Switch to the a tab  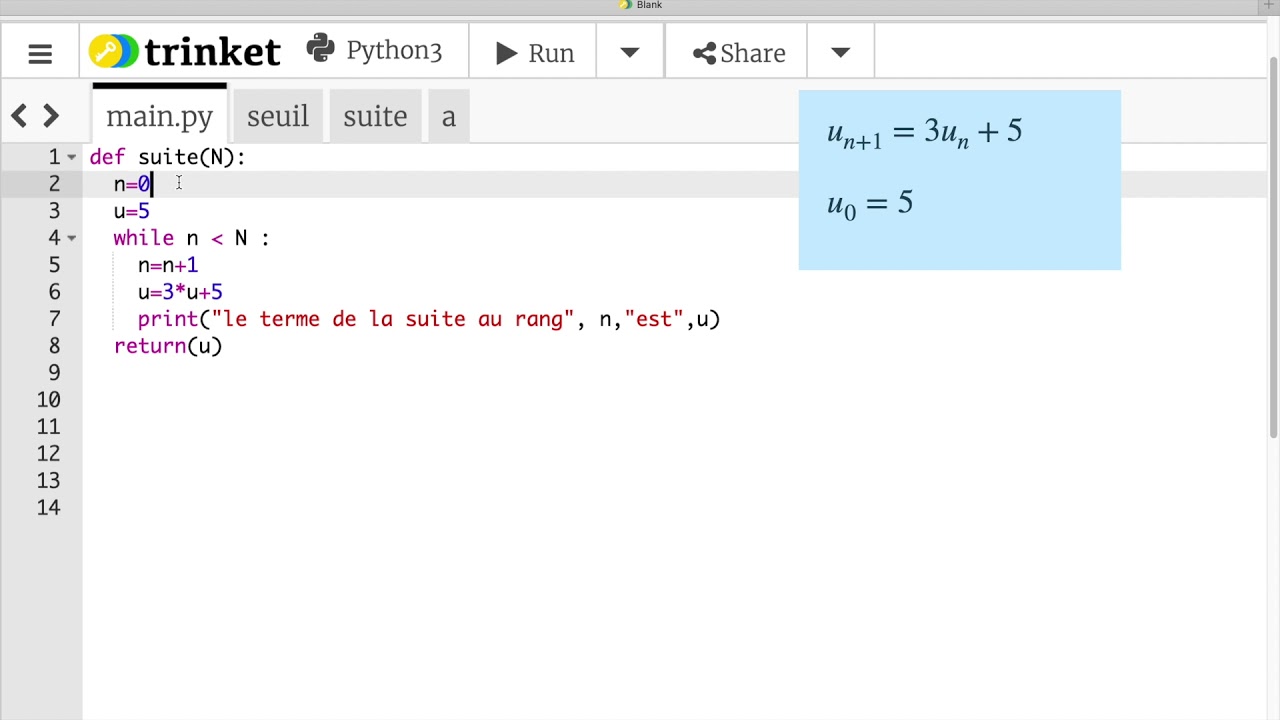(449, 116)
